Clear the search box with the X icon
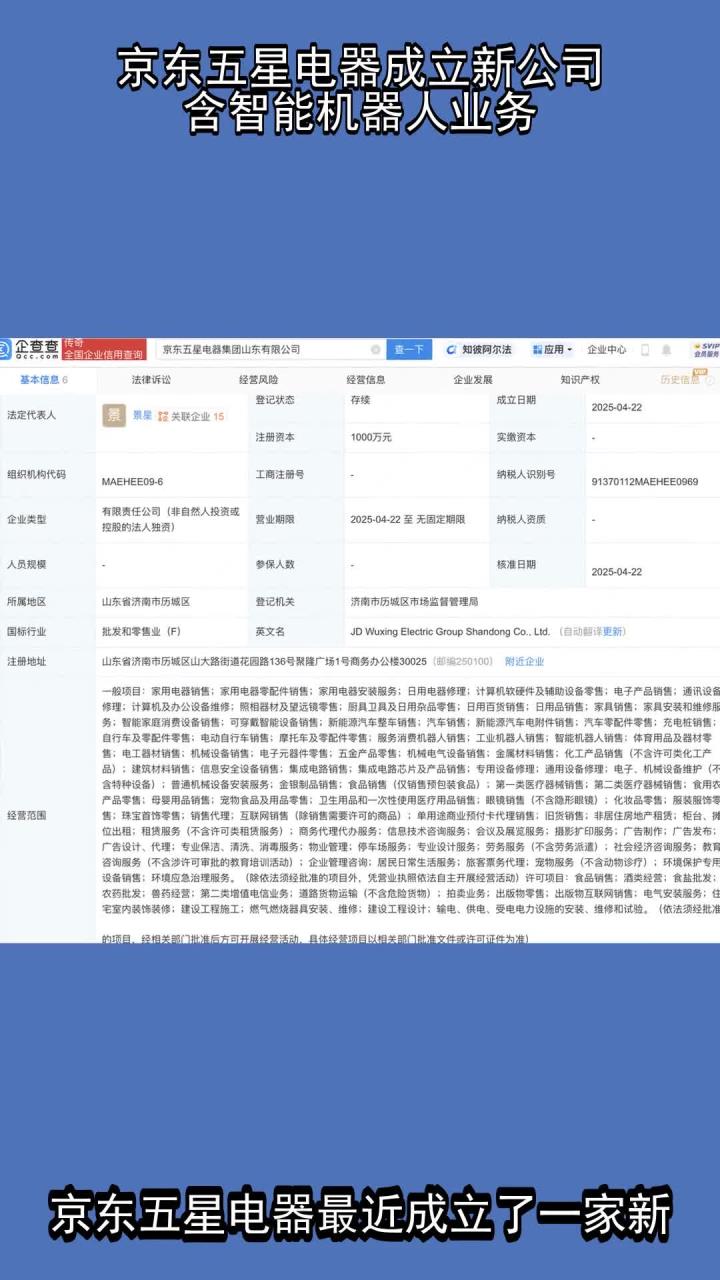Screen dimensions: 720x1280 pyautogui.click(x=375, y=350)
